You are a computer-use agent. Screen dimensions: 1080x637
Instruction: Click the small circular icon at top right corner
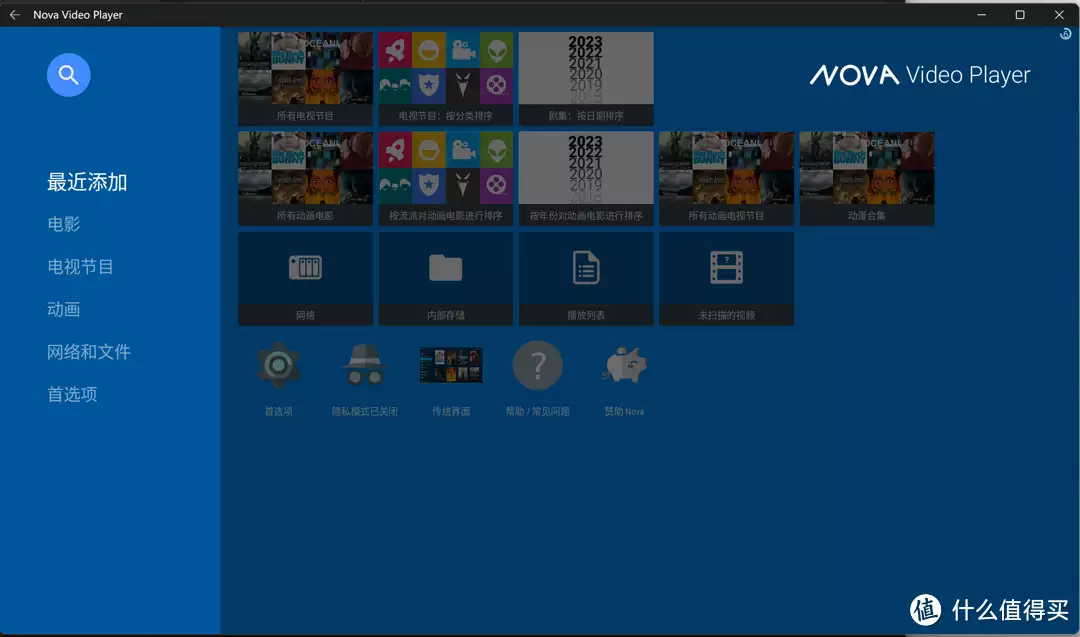click(x=1066, y=34)
